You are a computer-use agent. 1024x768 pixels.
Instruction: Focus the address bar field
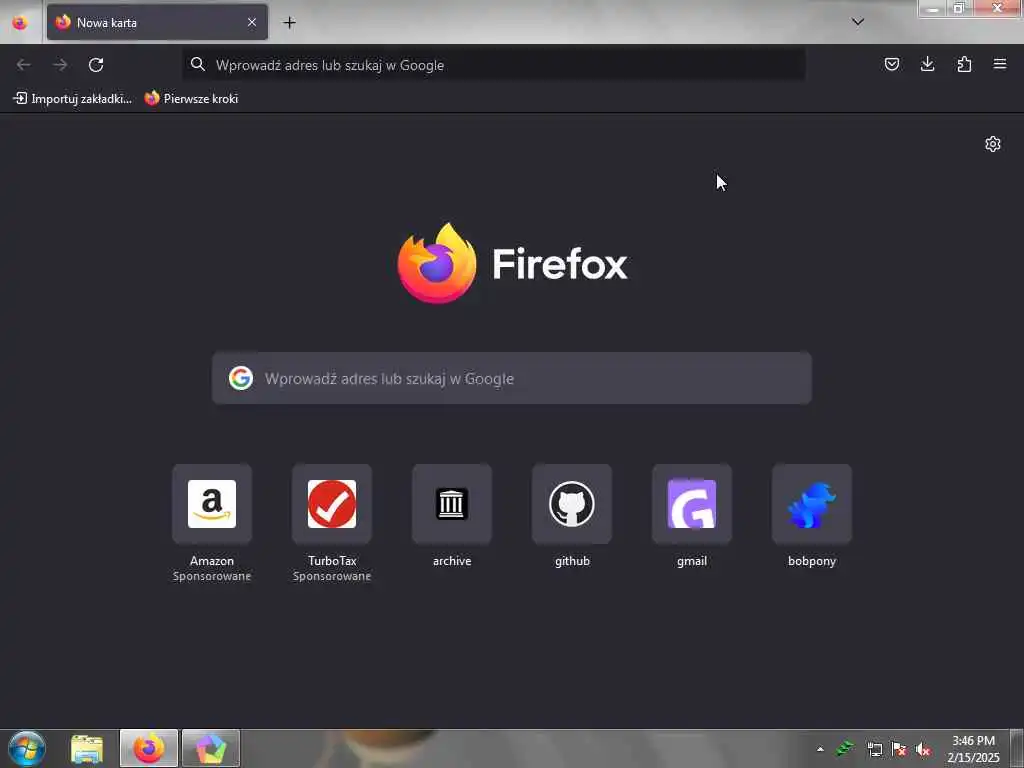click(493, 65)
